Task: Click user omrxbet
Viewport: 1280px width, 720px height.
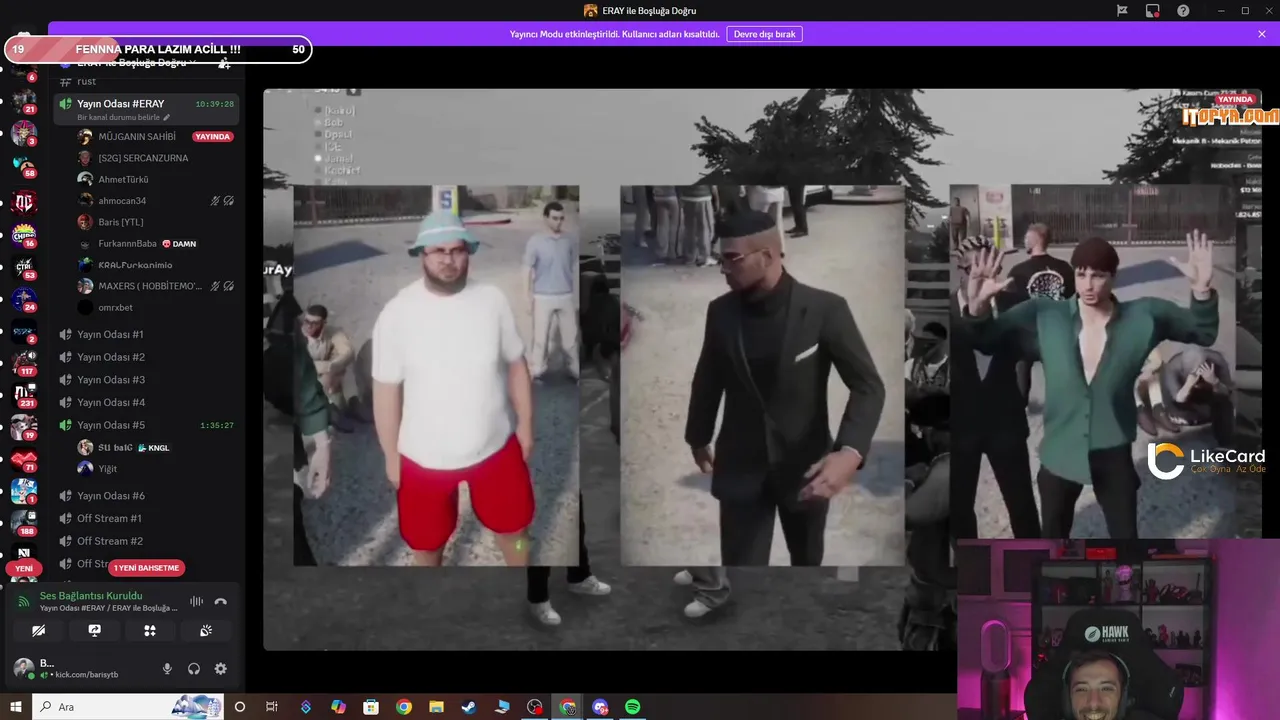Action: [x=115, y=308]
